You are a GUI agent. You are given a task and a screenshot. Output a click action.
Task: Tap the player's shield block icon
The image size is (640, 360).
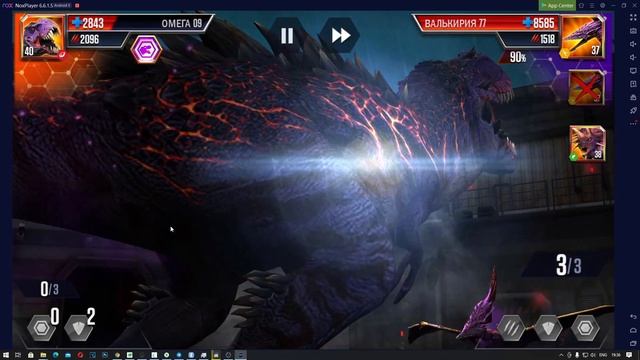pyautogui.click(x=78, y=328)
